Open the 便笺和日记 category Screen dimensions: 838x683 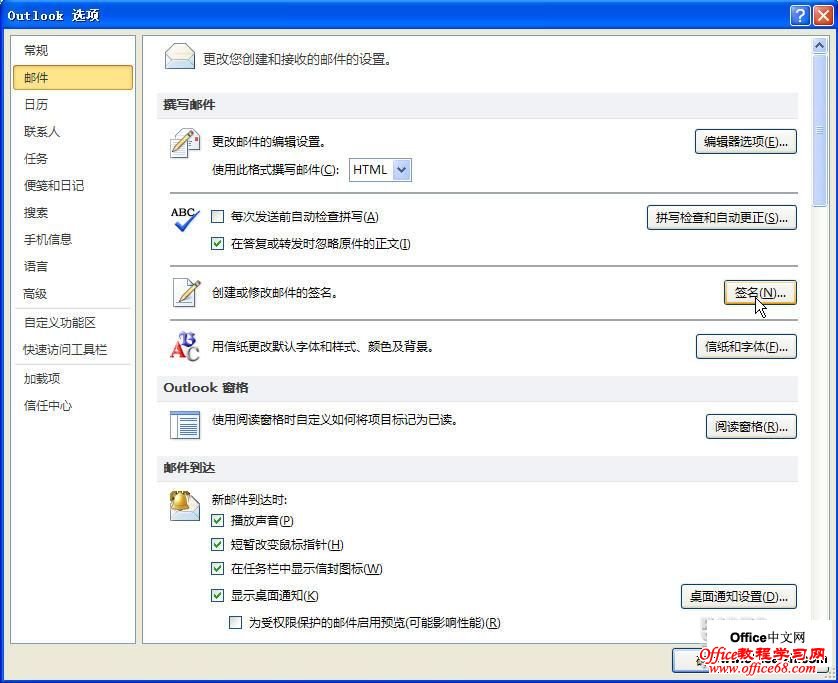[73, 185]
